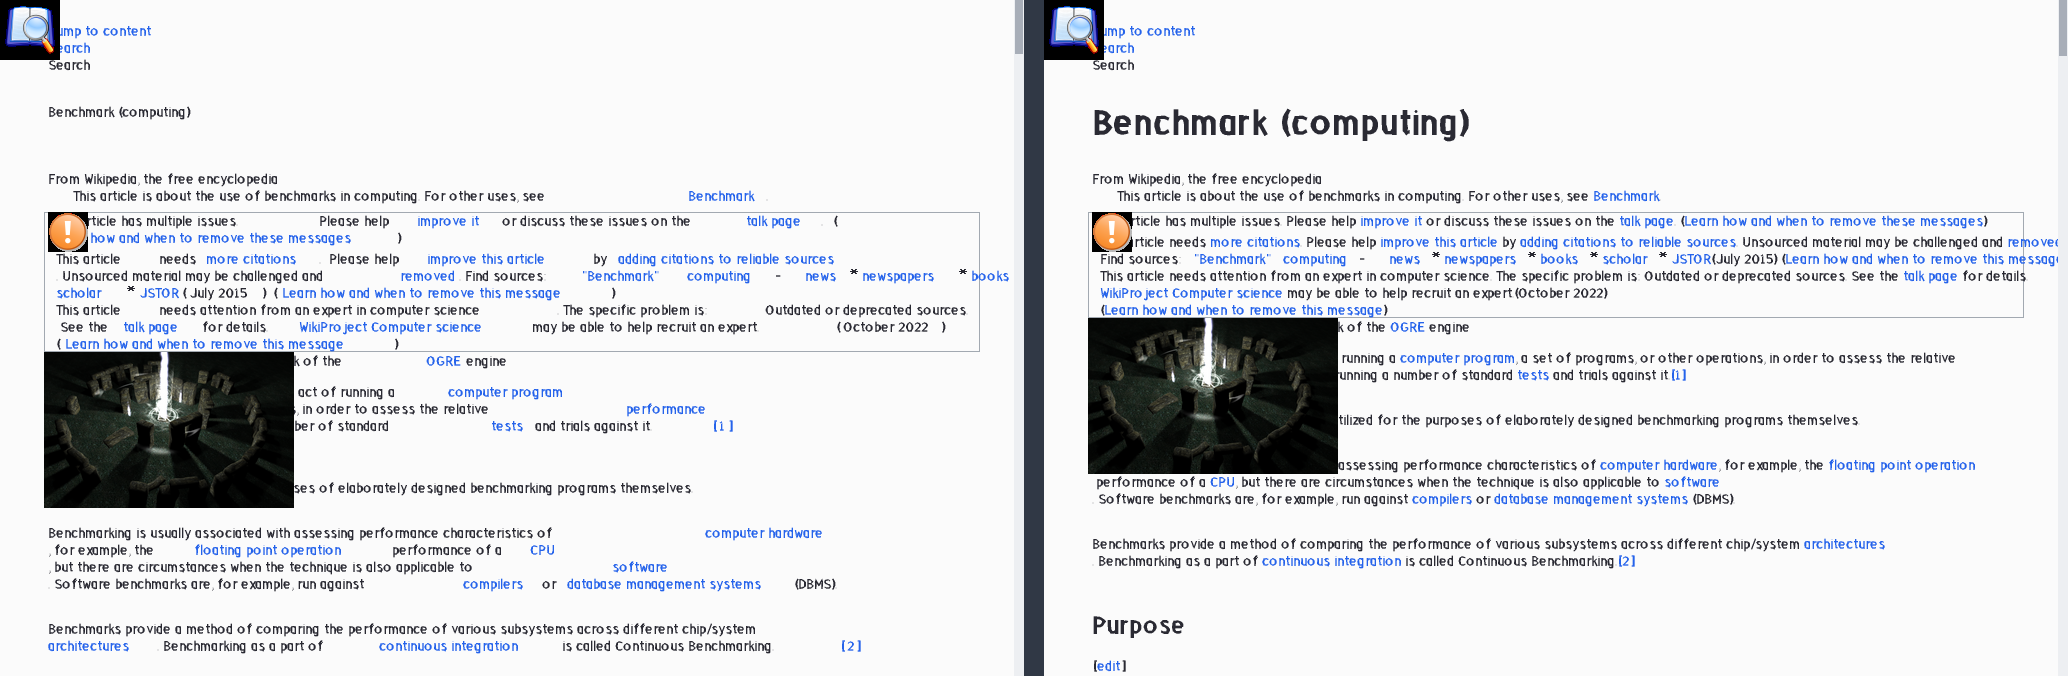Click 'newspapers' source link in left pane
The height and width of the screenshot is (676, 2068).
898,276
